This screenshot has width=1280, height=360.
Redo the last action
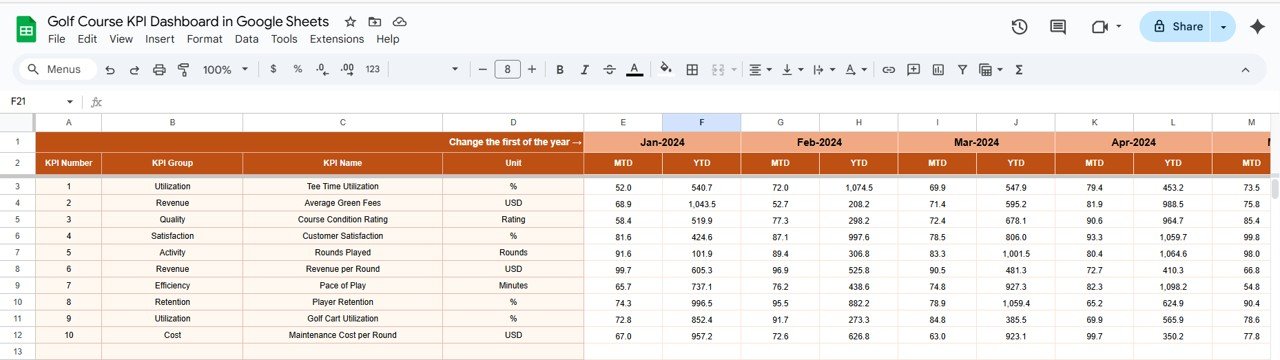point(135,70)
